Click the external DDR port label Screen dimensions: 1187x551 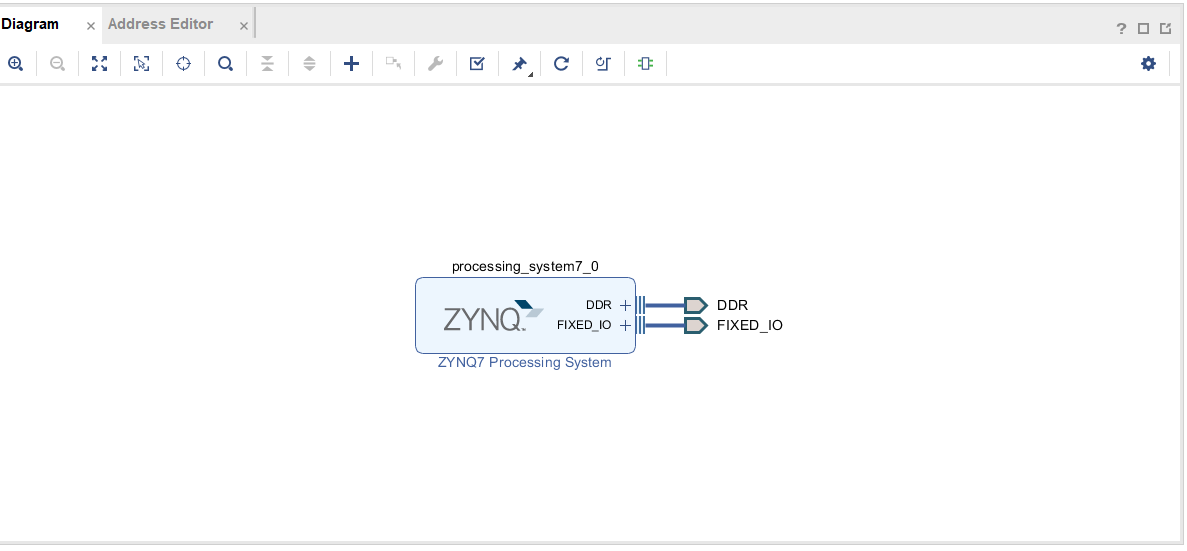click(x=732, y=305)
